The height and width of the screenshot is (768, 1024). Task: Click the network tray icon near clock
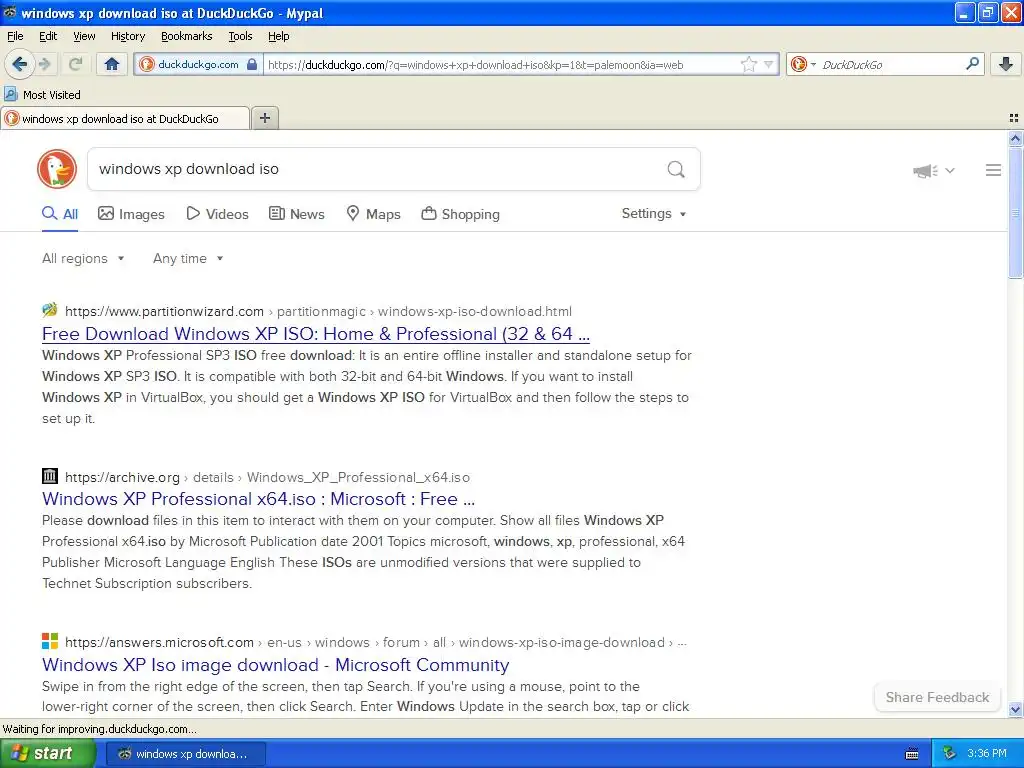[x=950, y=754]
